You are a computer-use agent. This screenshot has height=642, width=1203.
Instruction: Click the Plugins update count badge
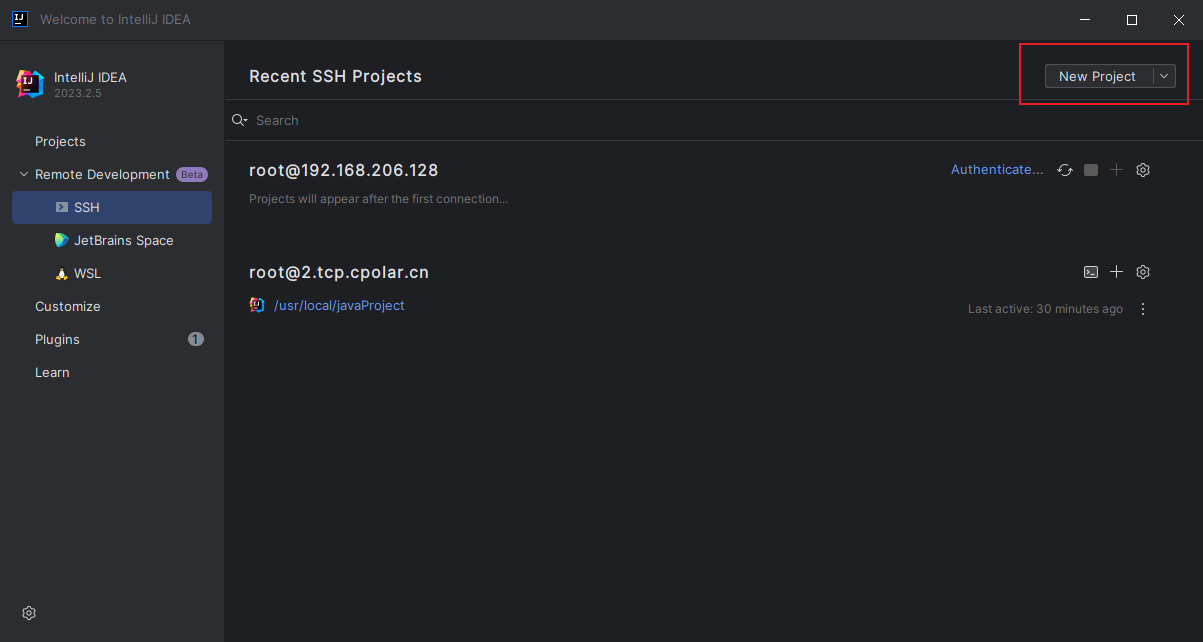pos(196,339)
